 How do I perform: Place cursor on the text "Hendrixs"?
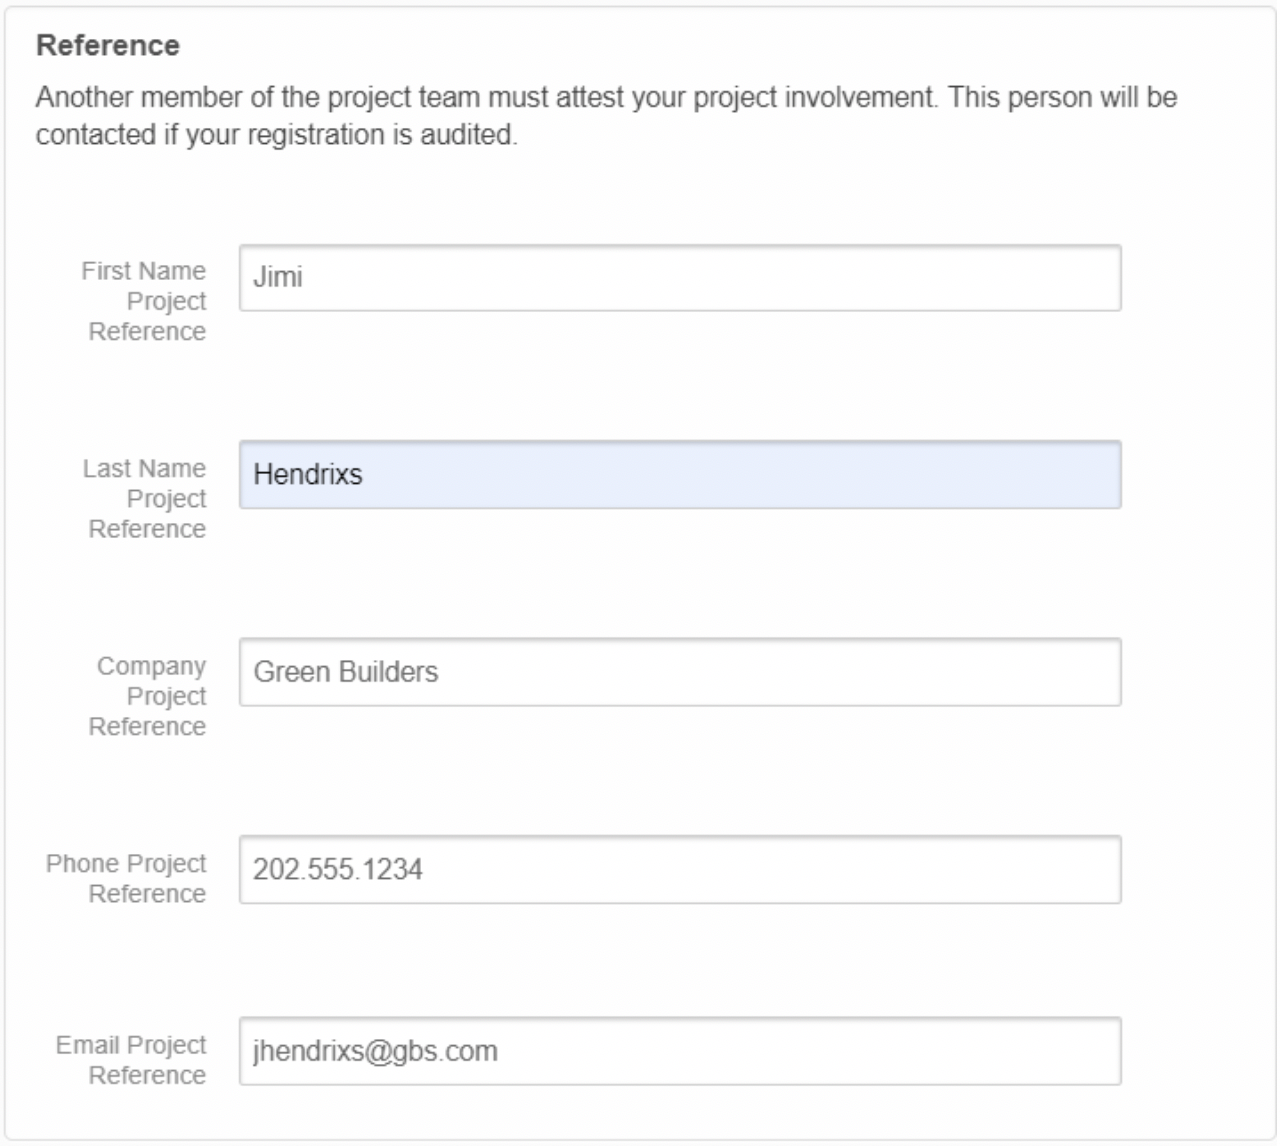pyautogui.click(x=308, y=474)
